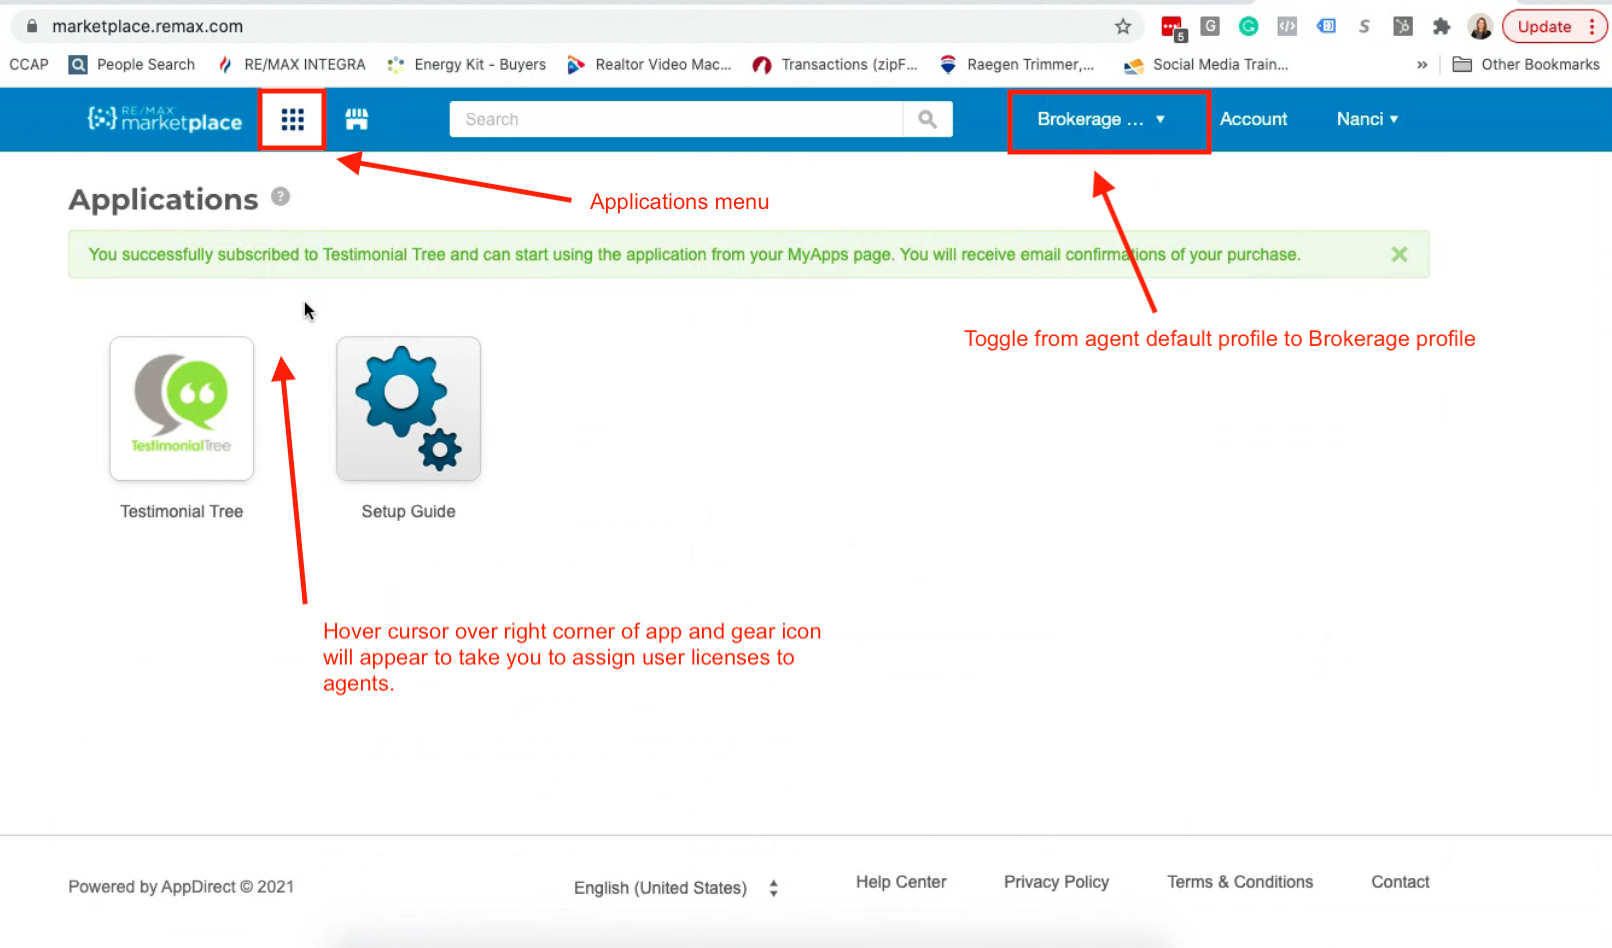The image size is (1612, 948).
Task: Click the gray G extension icon
Action: 1210,27
